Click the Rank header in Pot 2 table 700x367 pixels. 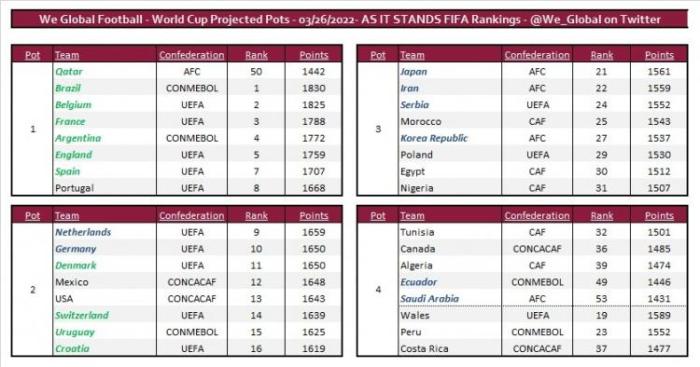click(x=256, y=216)
